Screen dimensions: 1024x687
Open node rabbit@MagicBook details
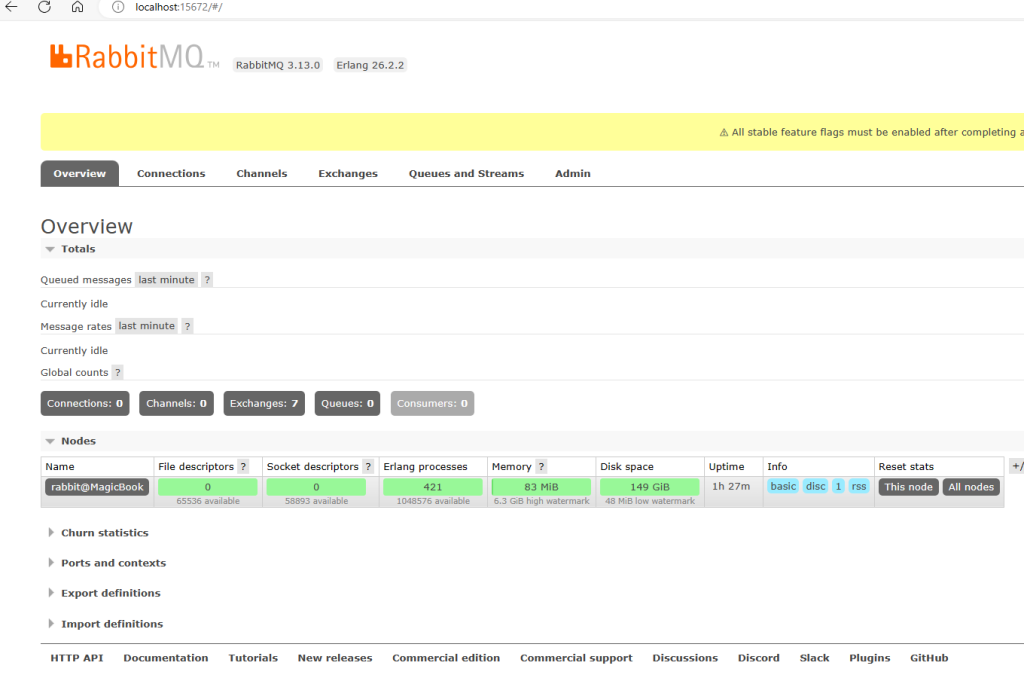click(x=97, y=487)
